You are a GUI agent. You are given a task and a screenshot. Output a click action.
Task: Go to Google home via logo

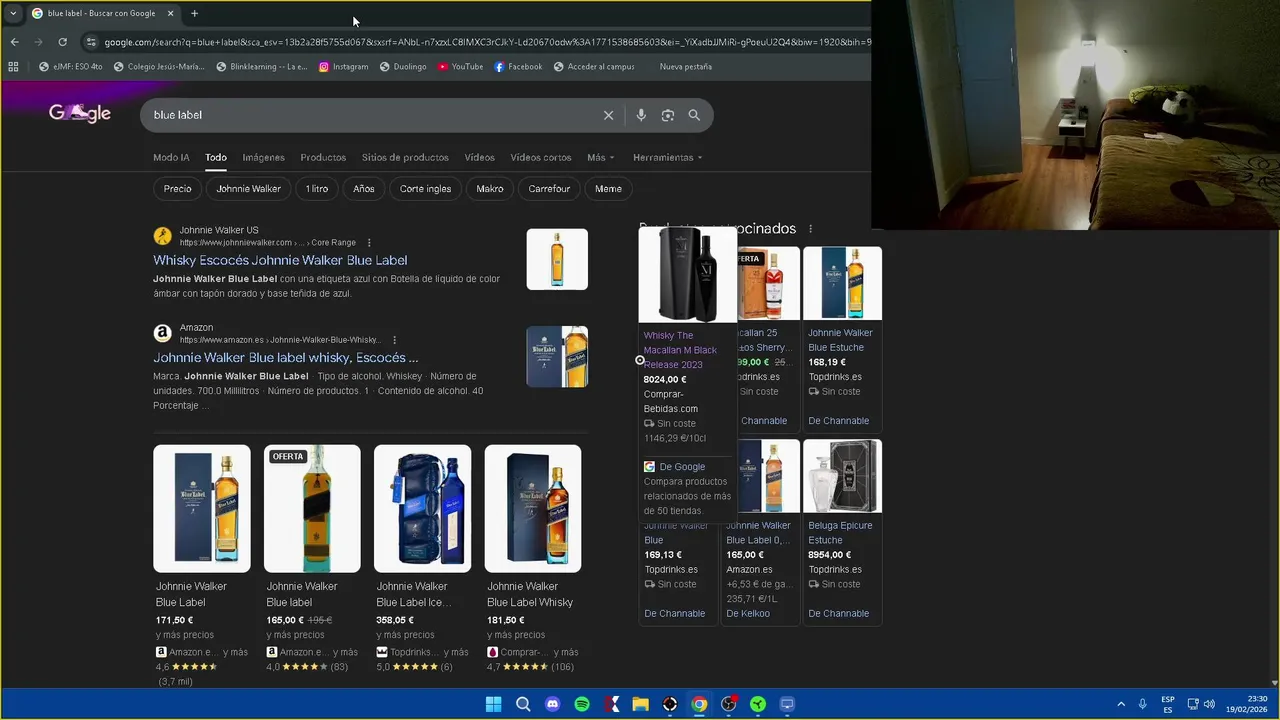tap(80, 113)
